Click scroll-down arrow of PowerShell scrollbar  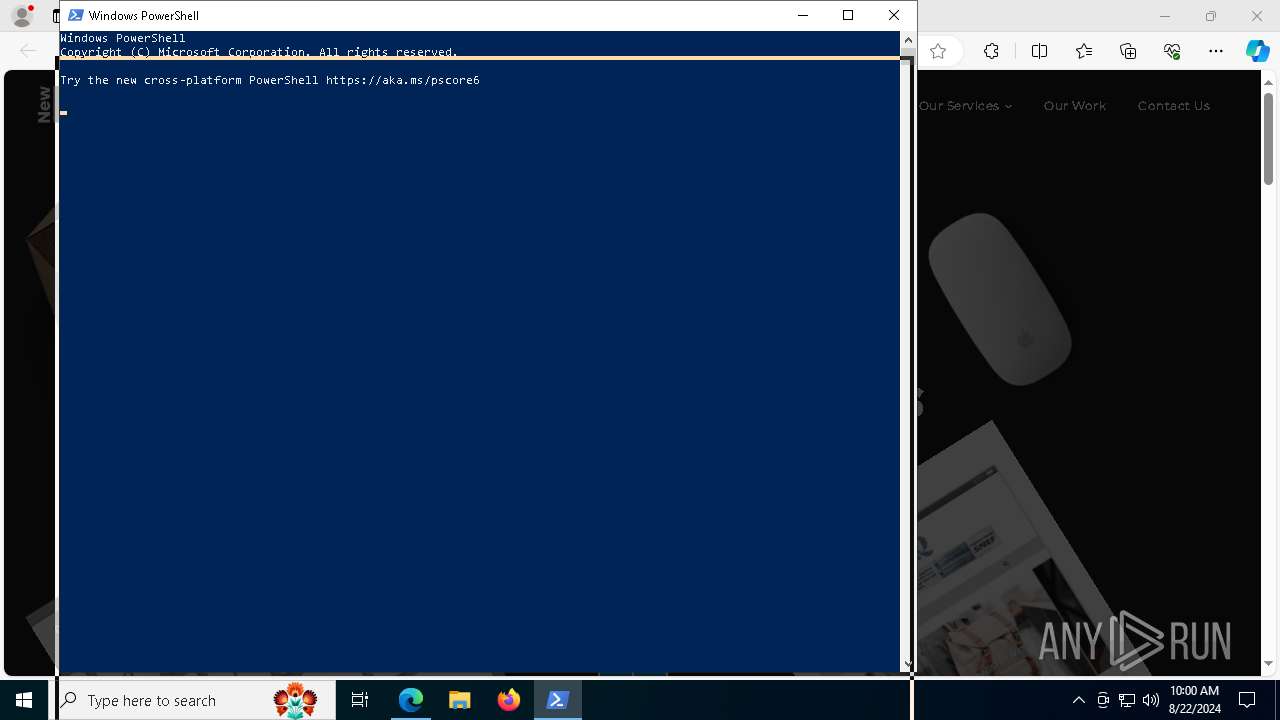click(x=908, y=663)
